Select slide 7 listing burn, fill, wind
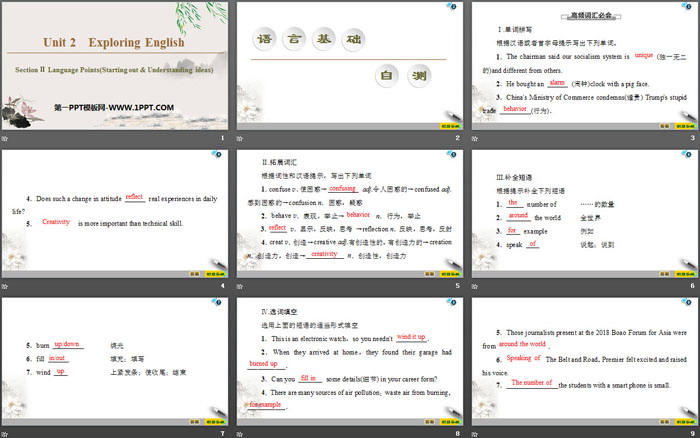Image resolution: width=700 pixels, height=438 pixels. coord(115,361)
